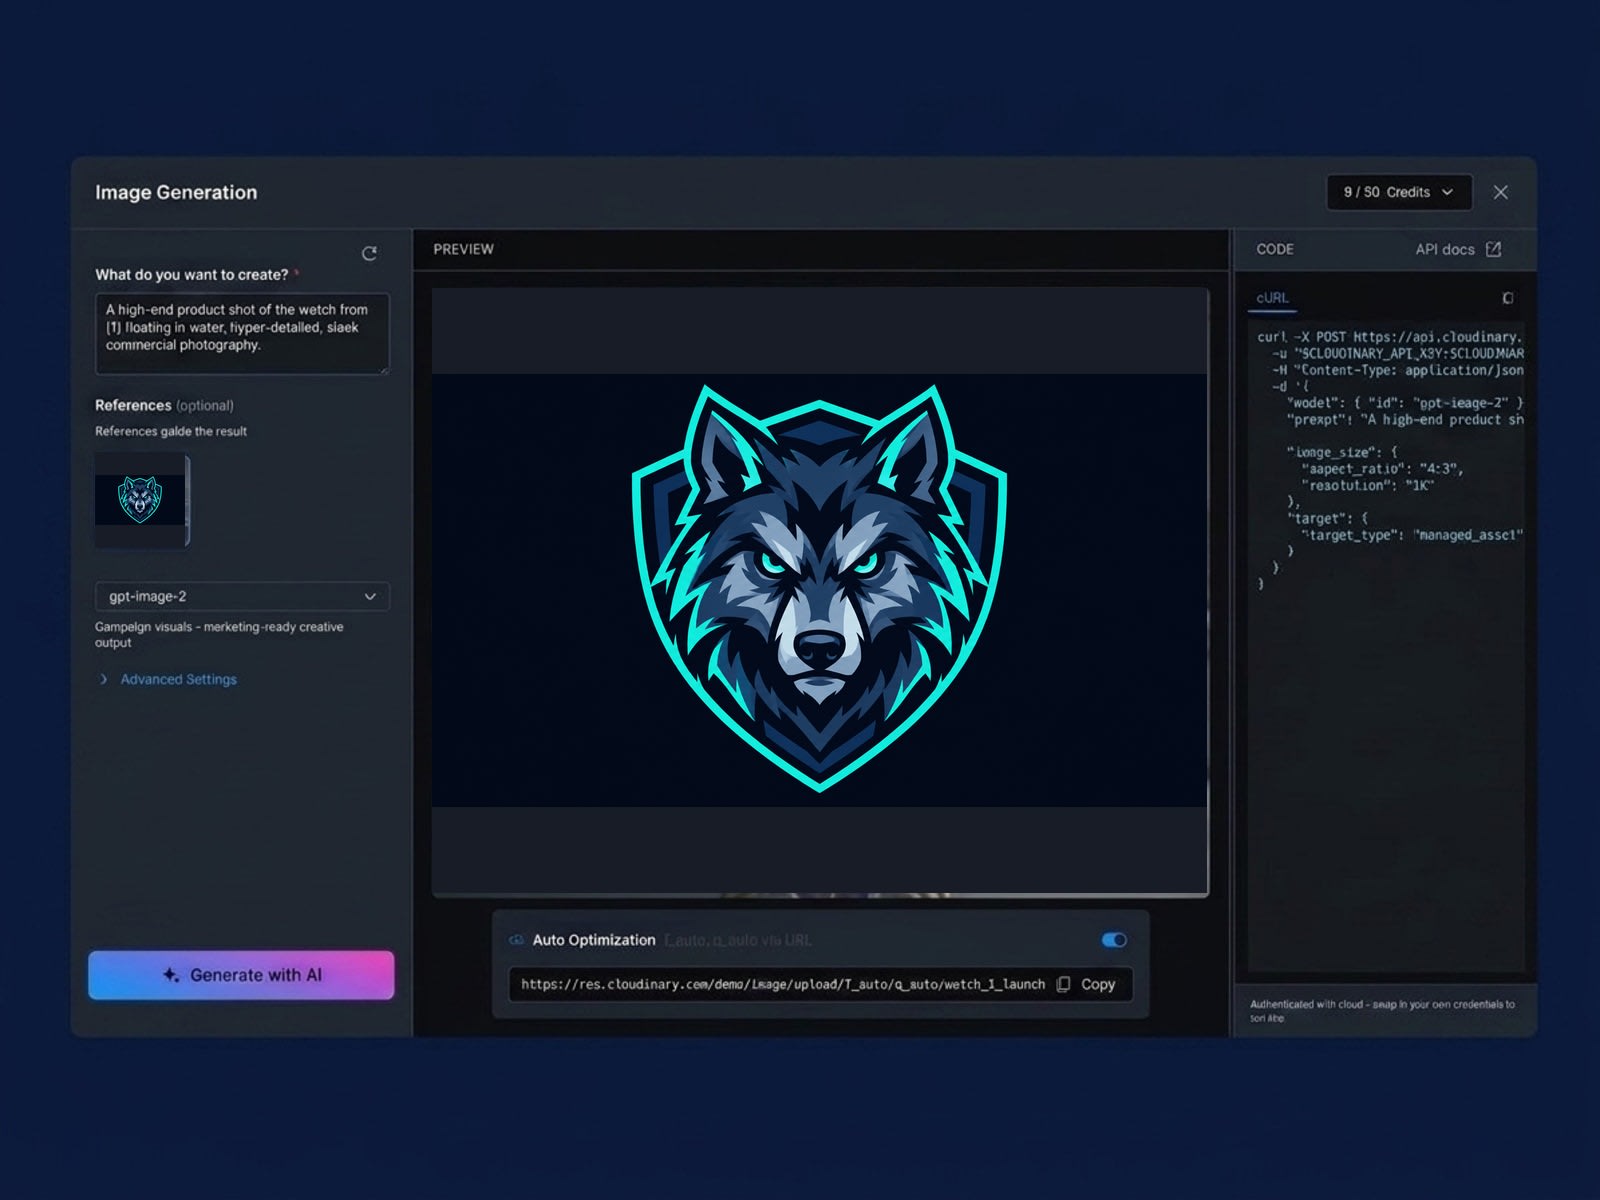Image resolution: width=1600 pixels, height=1200 pixels.
Task: Click the "Campaign visuals" model description
Action: tap(218, 634)
